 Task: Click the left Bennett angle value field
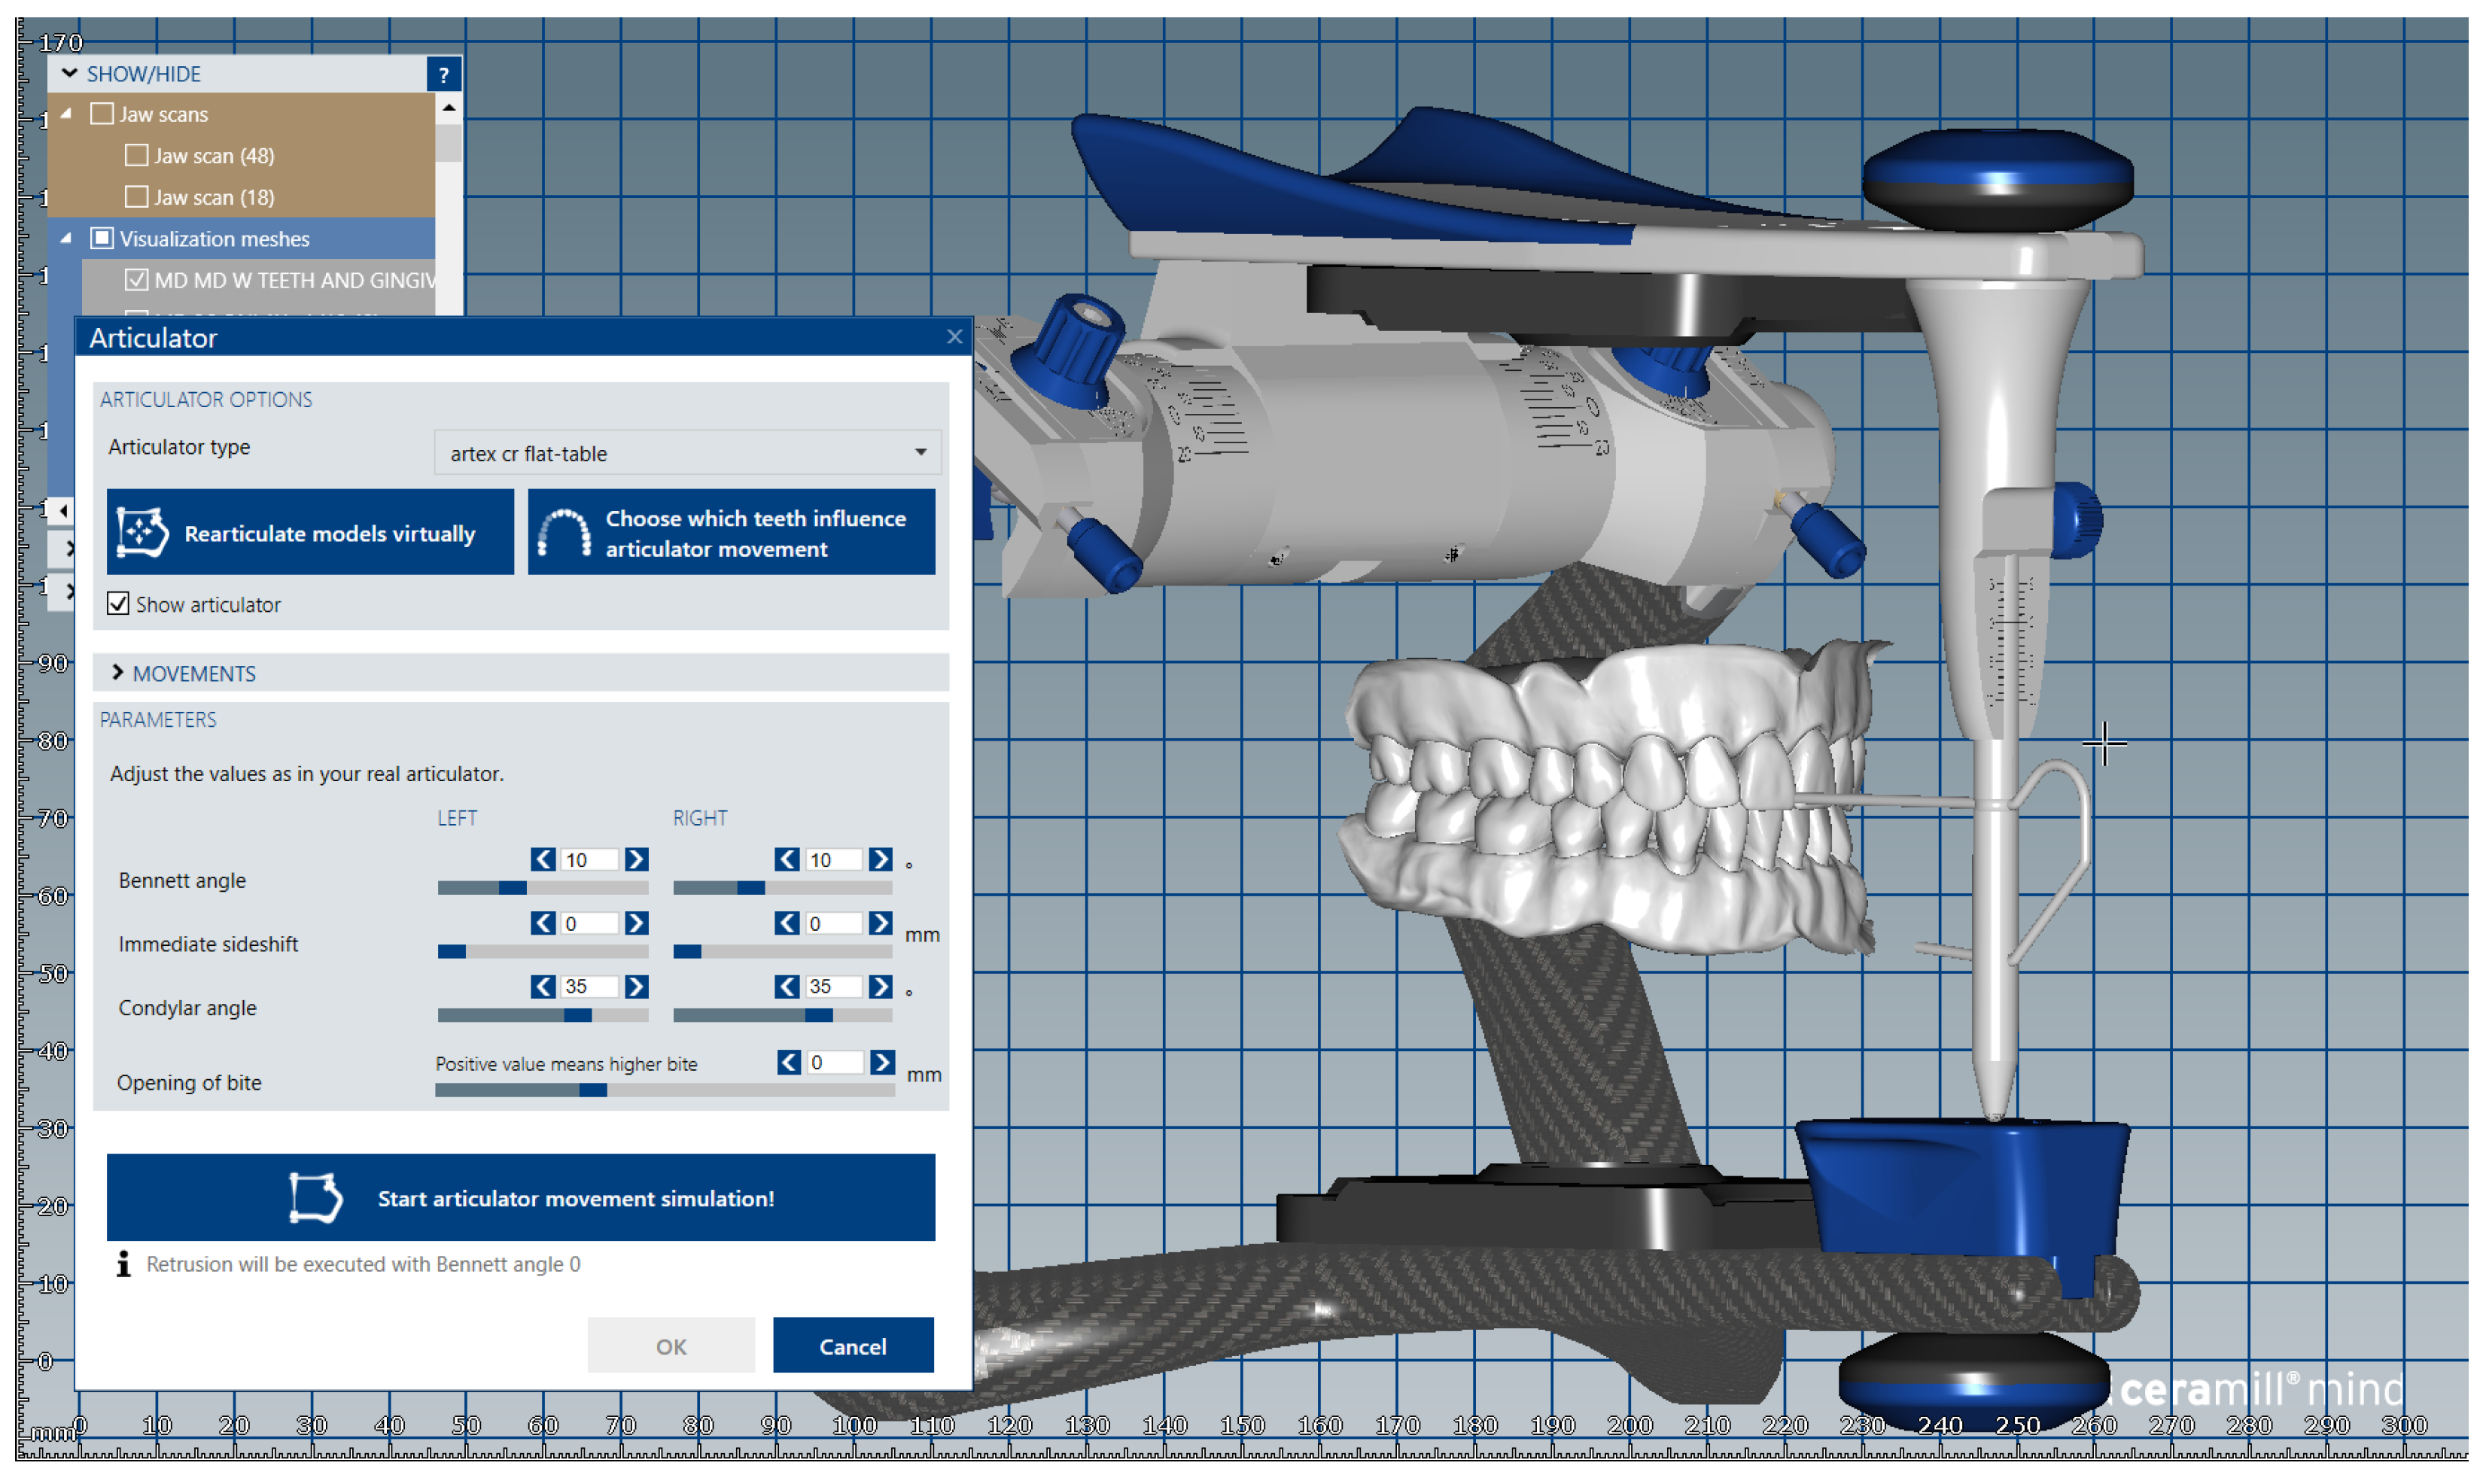pyautogui.click(x=588, y=860)
